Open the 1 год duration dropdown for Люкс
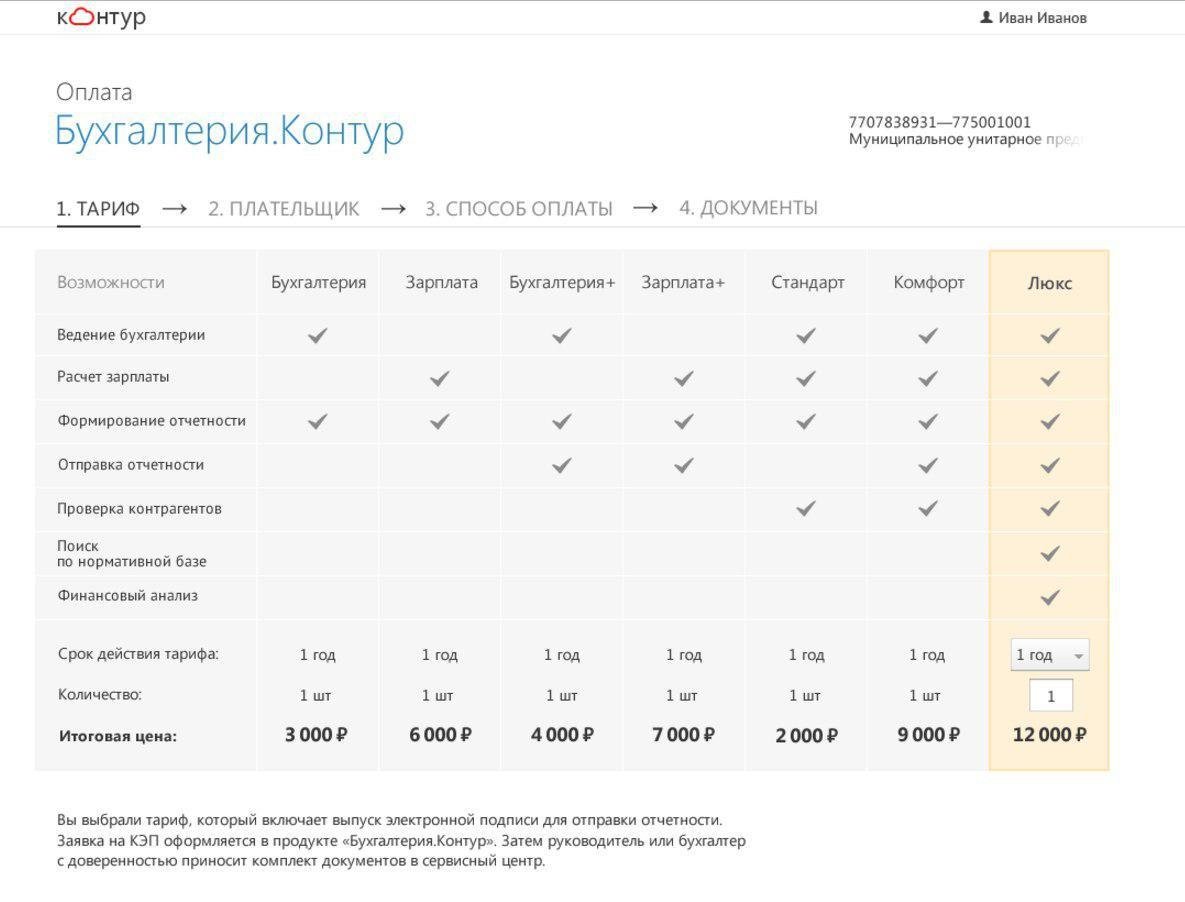Image resolution: width=1185 pixels, height=902 pixels. click(x=1050, y=655)
